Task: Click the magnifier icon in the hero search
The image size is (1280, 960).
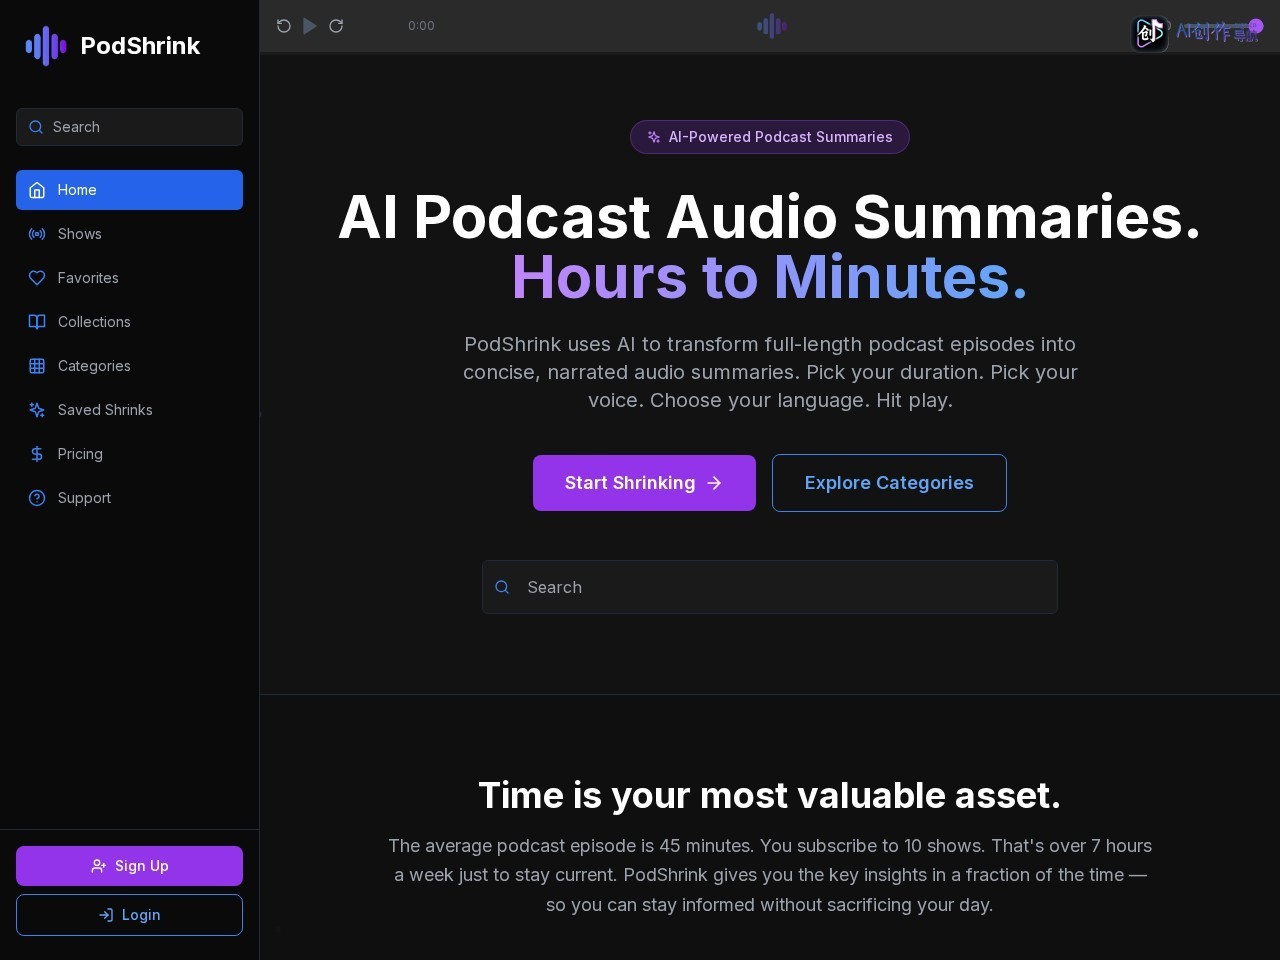Action: (x=503, y=587)
